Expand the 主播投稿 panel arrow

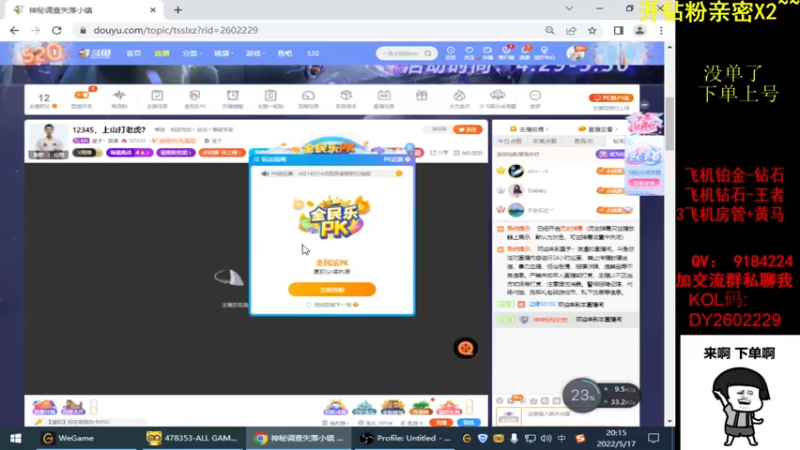coord(548,129)
